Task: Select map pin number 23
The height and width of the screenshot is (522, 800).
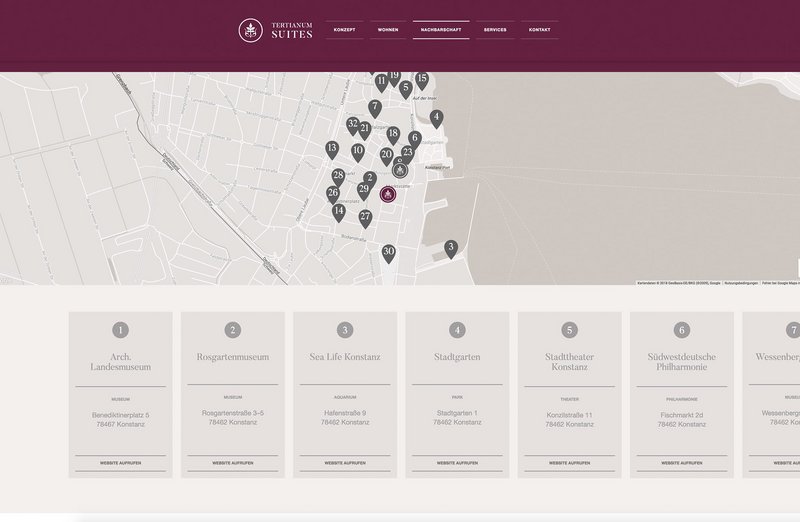Action: click(407, 154)
